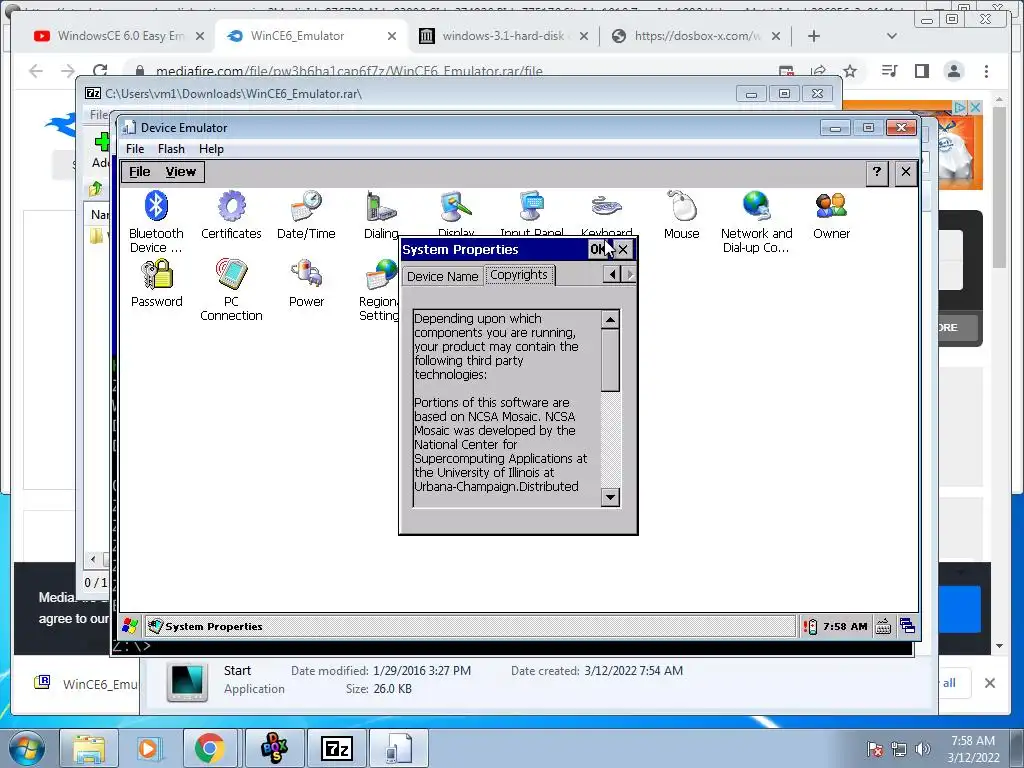The width and height of the screenshot is (1024, 768).
Task: Click the CE clock showing 7:58 AM
Action: tap(845, 626)
